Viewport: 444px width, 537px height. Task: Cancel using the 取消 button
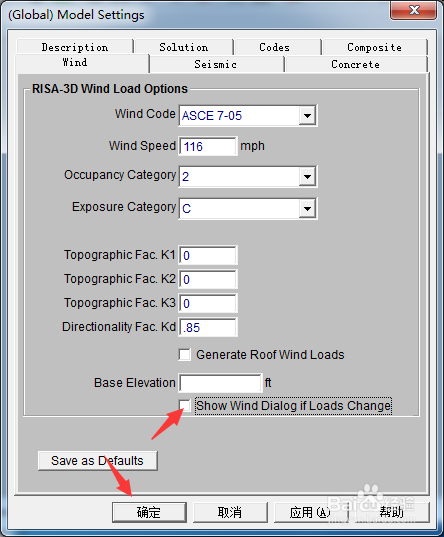(230, 512)
